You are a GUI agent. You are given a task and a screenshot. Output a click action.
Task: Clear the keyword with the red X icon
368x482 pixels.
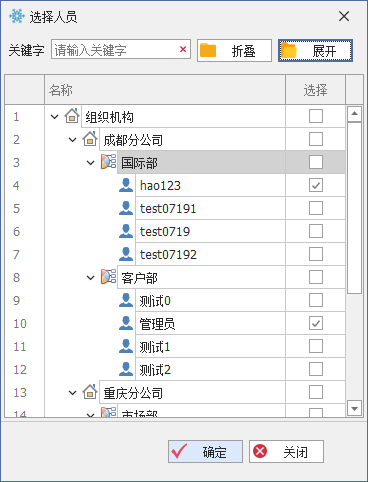[183, 50]
